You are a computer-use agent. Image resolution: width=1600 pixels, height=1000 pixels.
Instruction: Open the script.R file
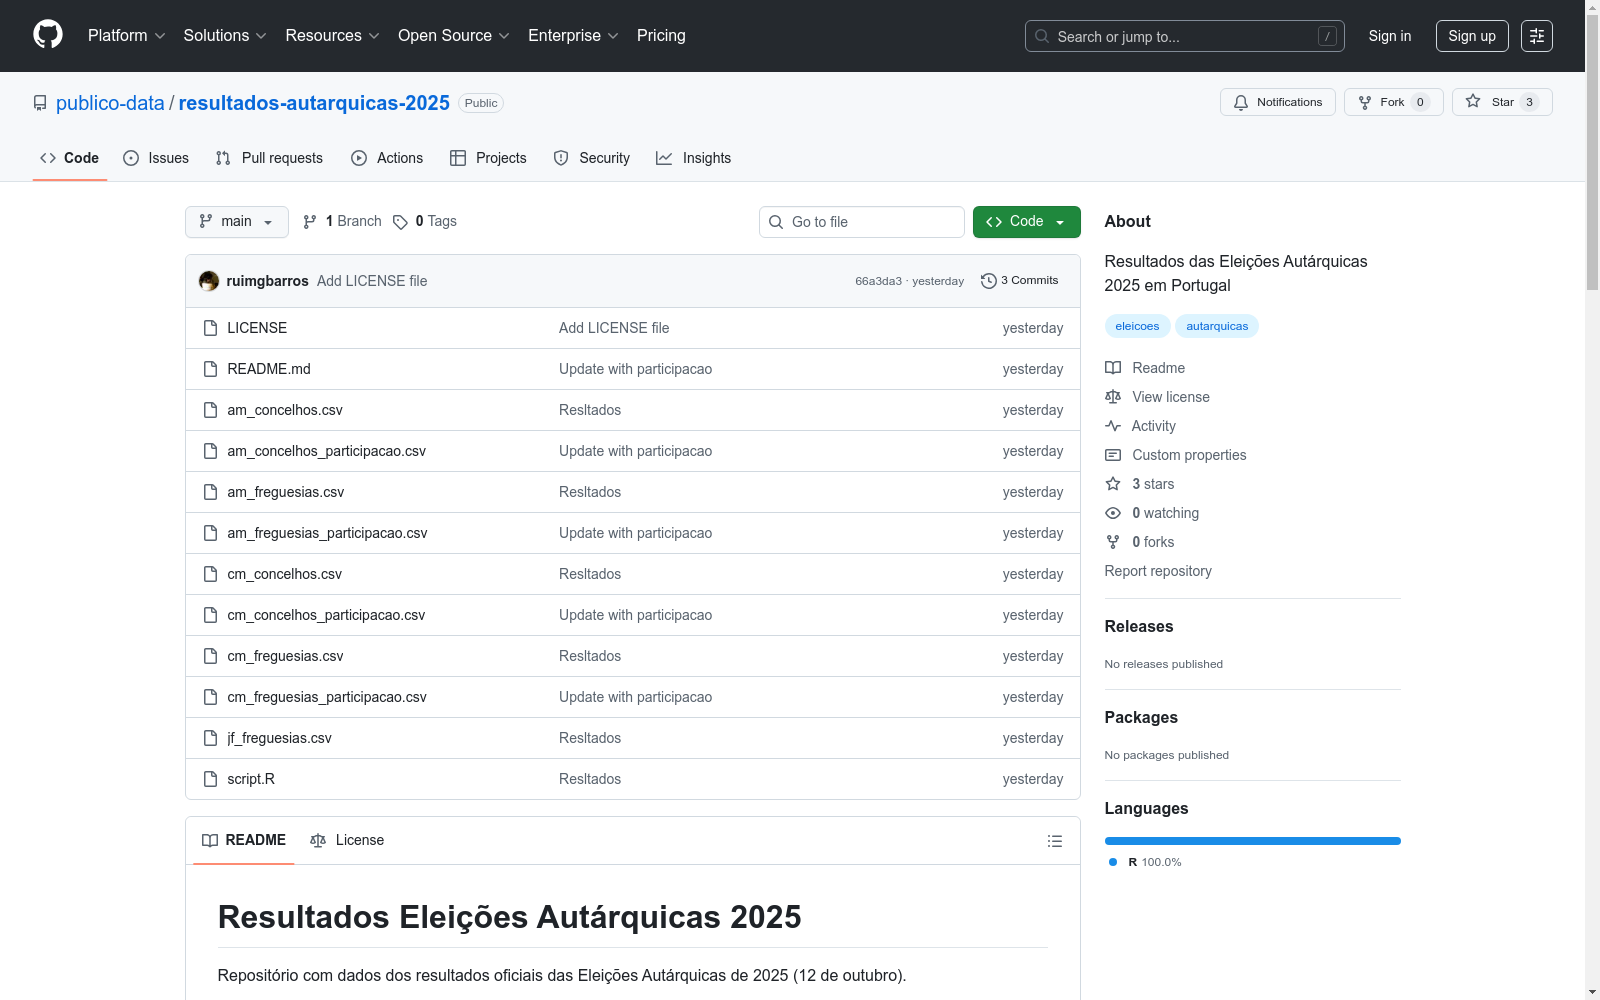pyautogui.click(x=251, y=779)
